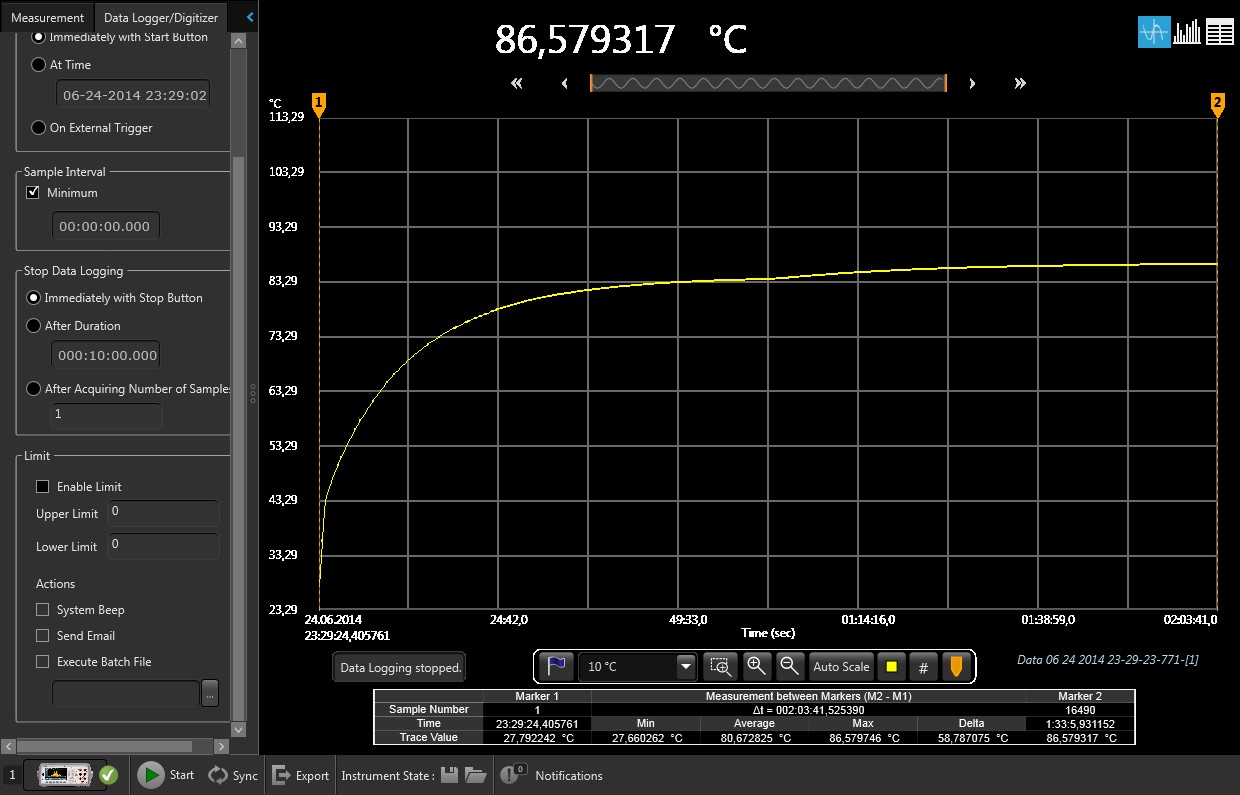Switch to histogram view icon
Viewport: 1240px width, 795px height.
1187,32
